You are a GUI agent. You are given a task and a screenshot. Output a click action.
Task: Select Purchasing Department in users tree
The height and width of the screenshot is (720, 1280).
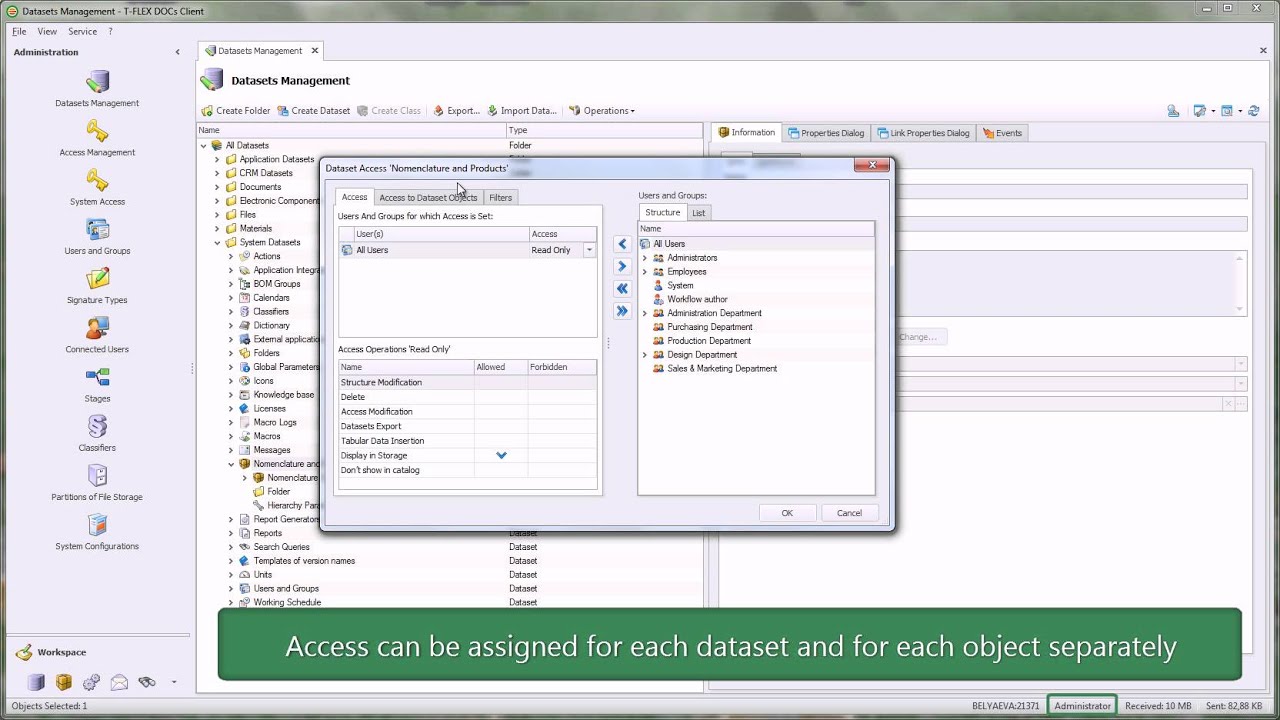(x=709, y=327)
